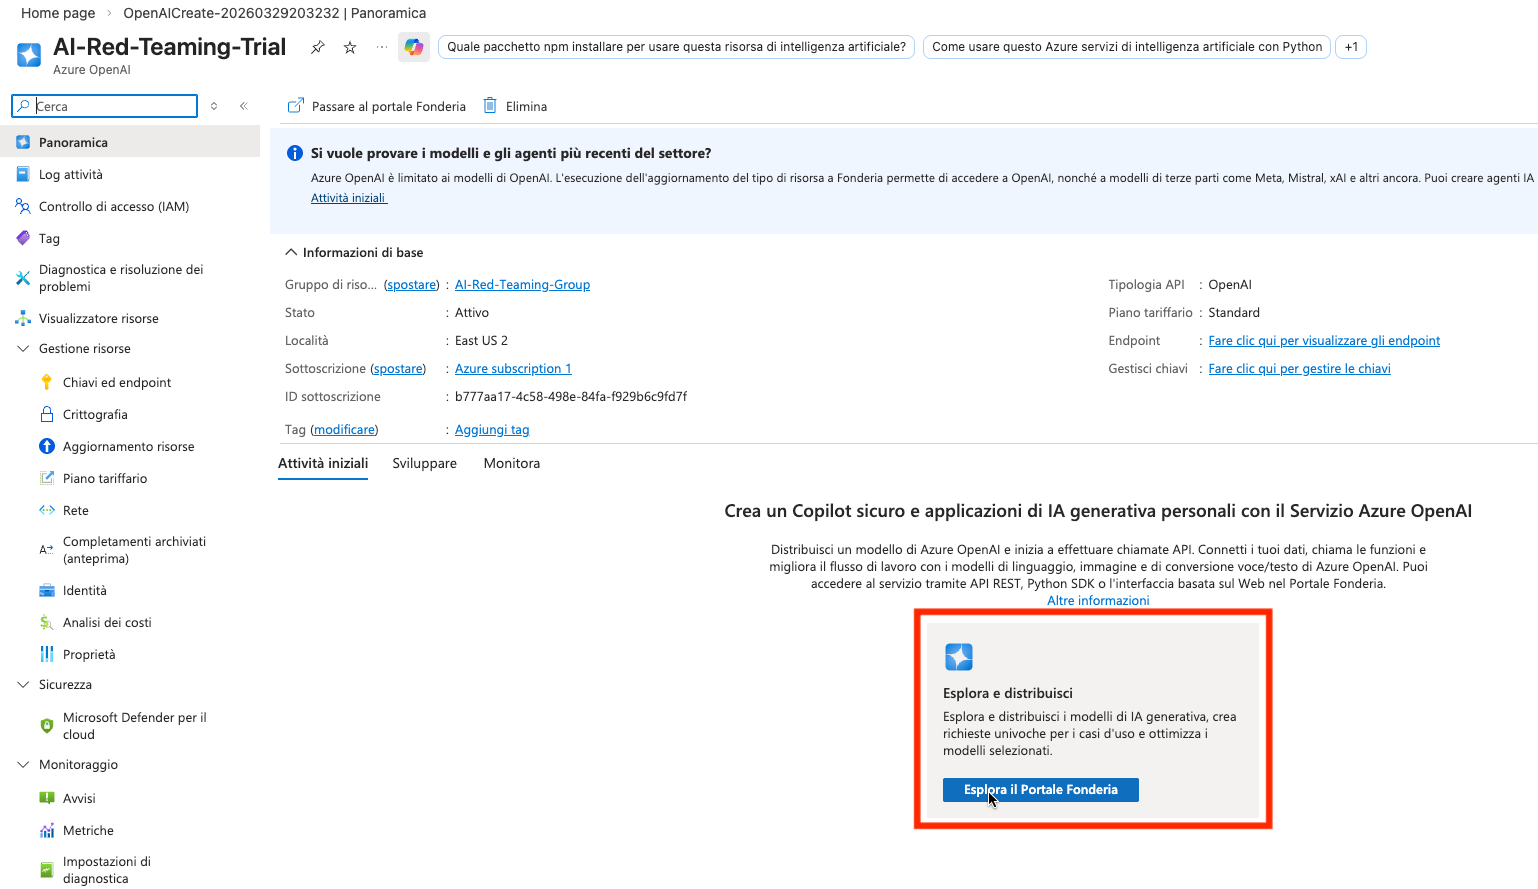Switch to the Attività iniziali tab
This screenshot has width=1538, height=889.
323,464
